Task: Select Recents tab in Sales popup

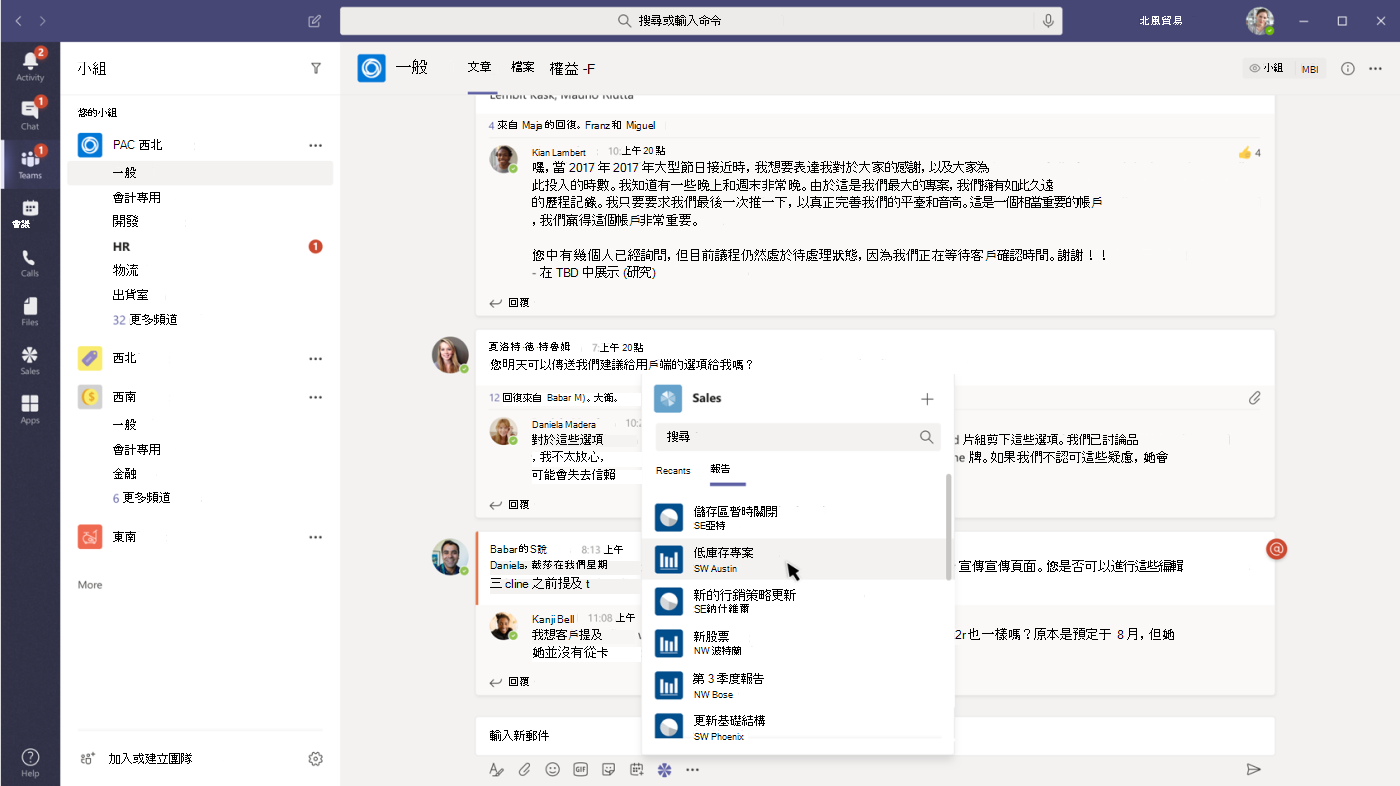Action: tap(673, 470)
